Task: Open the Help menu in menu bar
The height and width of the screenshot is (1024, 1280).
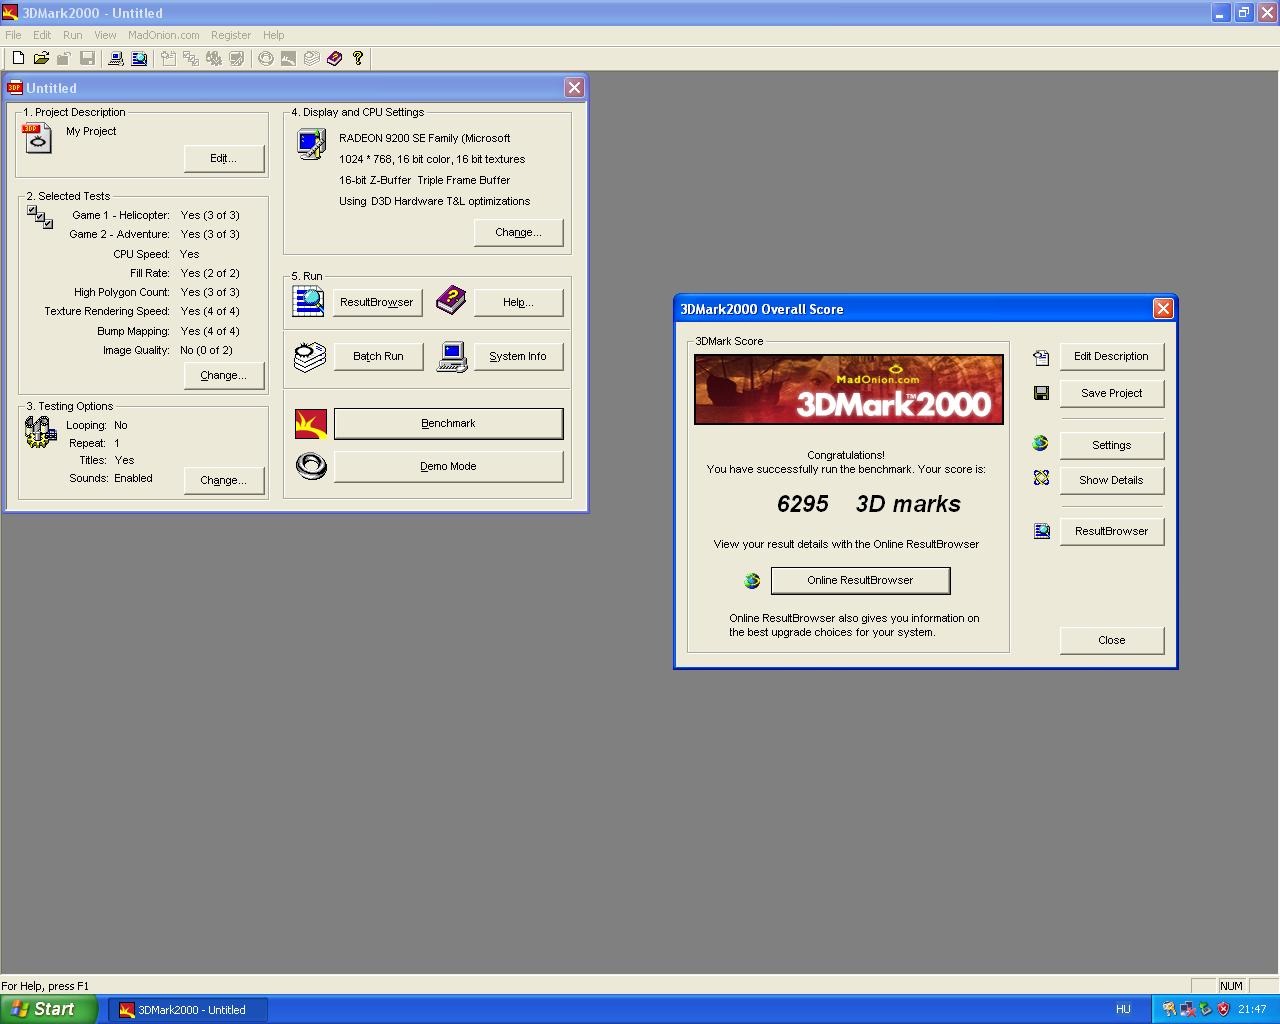Action: coord(273,35)
